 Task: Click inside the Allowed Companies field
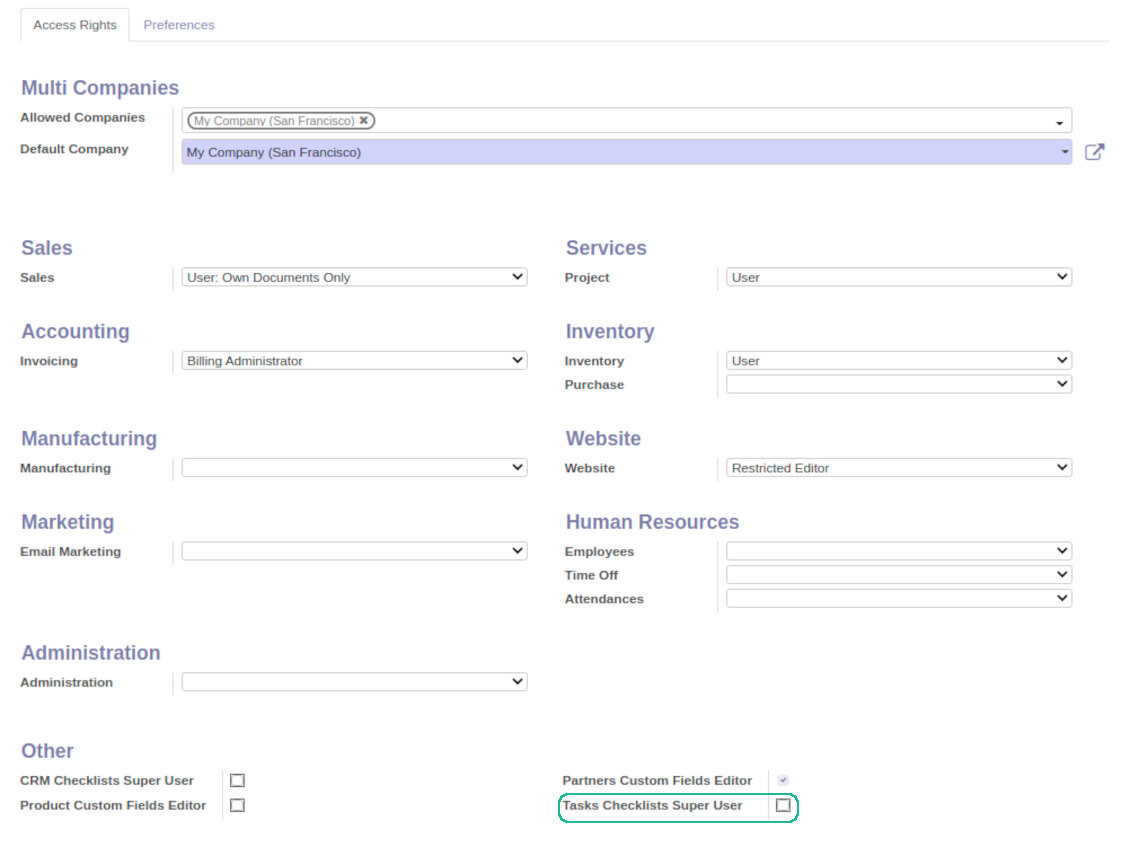point(700,121)
